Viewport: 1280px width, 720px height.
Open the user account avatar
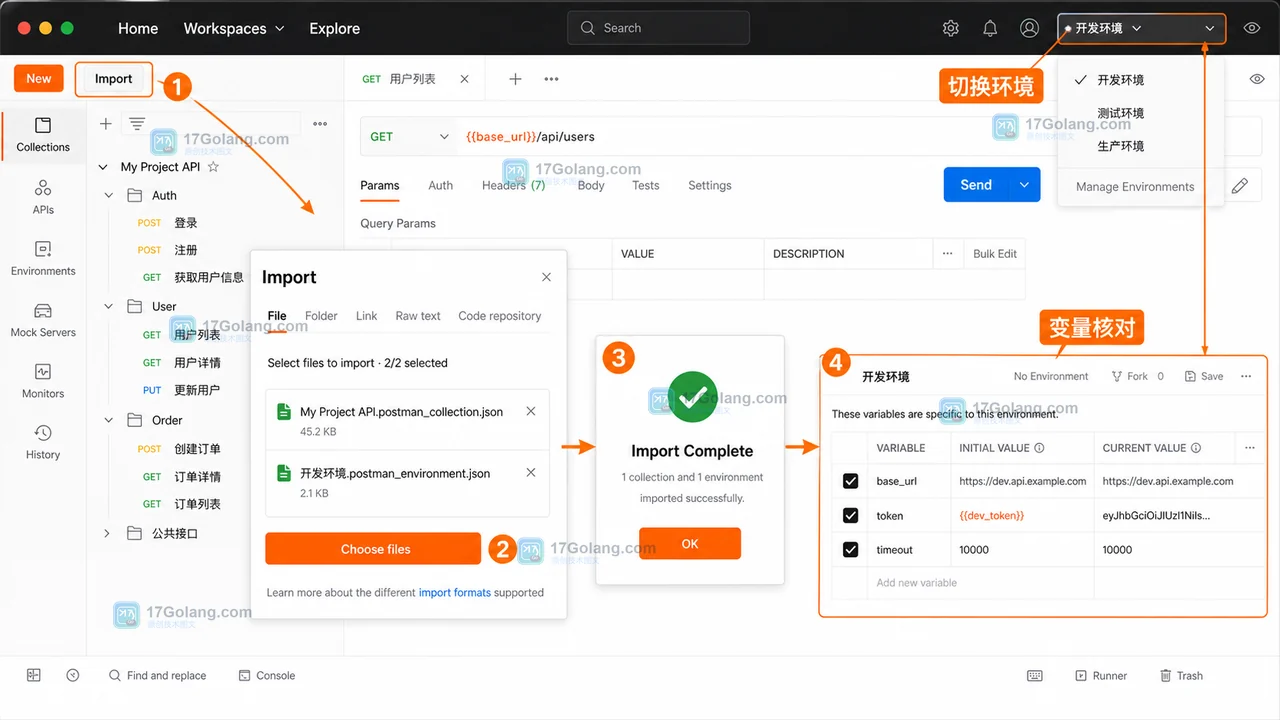1029,28
